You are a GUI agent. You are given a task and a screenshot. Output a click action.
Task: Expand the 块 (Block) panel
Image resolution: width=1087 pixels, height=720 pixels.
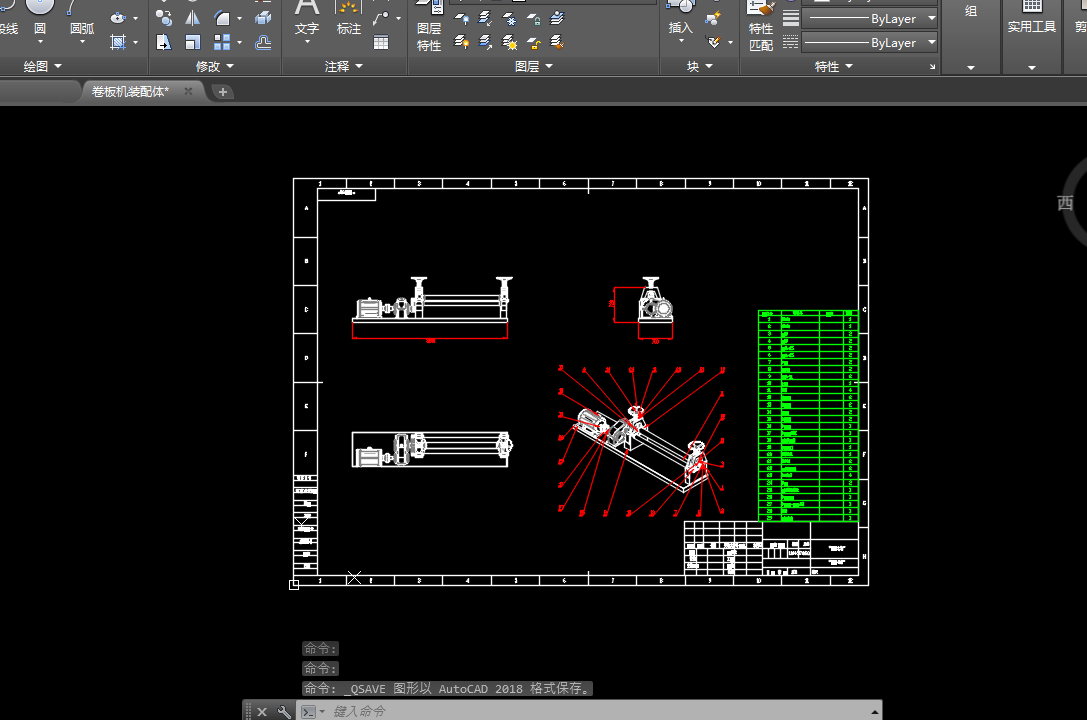[x=699, y=66]
